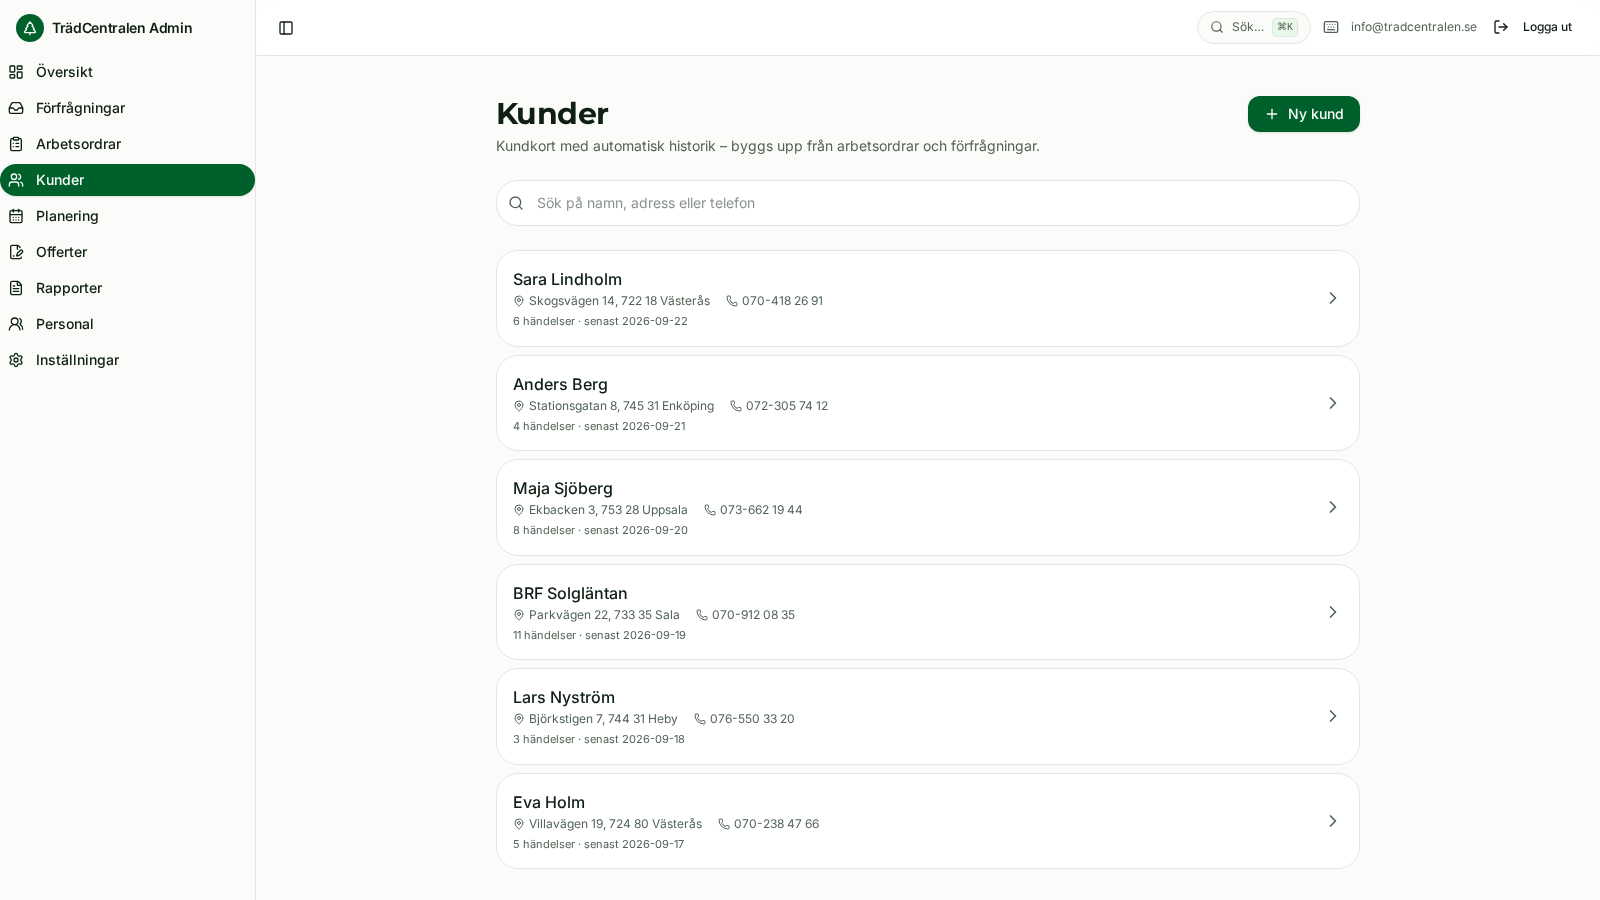1600x900 pixels.
Task: Click the Rapporter file icon
Action: click(16, 288)
